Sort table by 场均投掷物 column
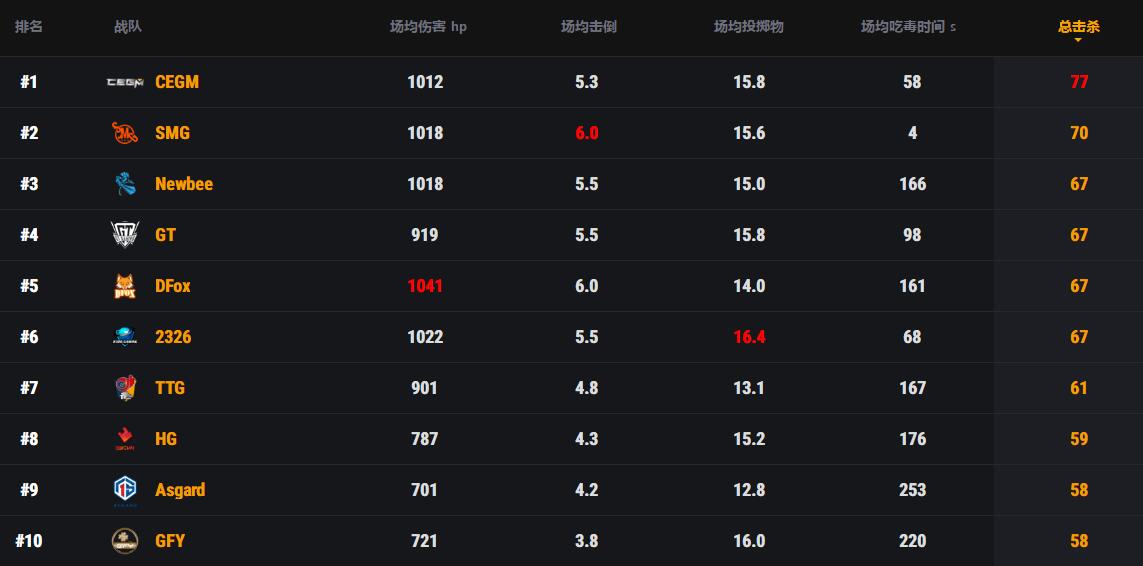Image resolution: width=1143 pixels, height=566 pixels. pos(748,27)
